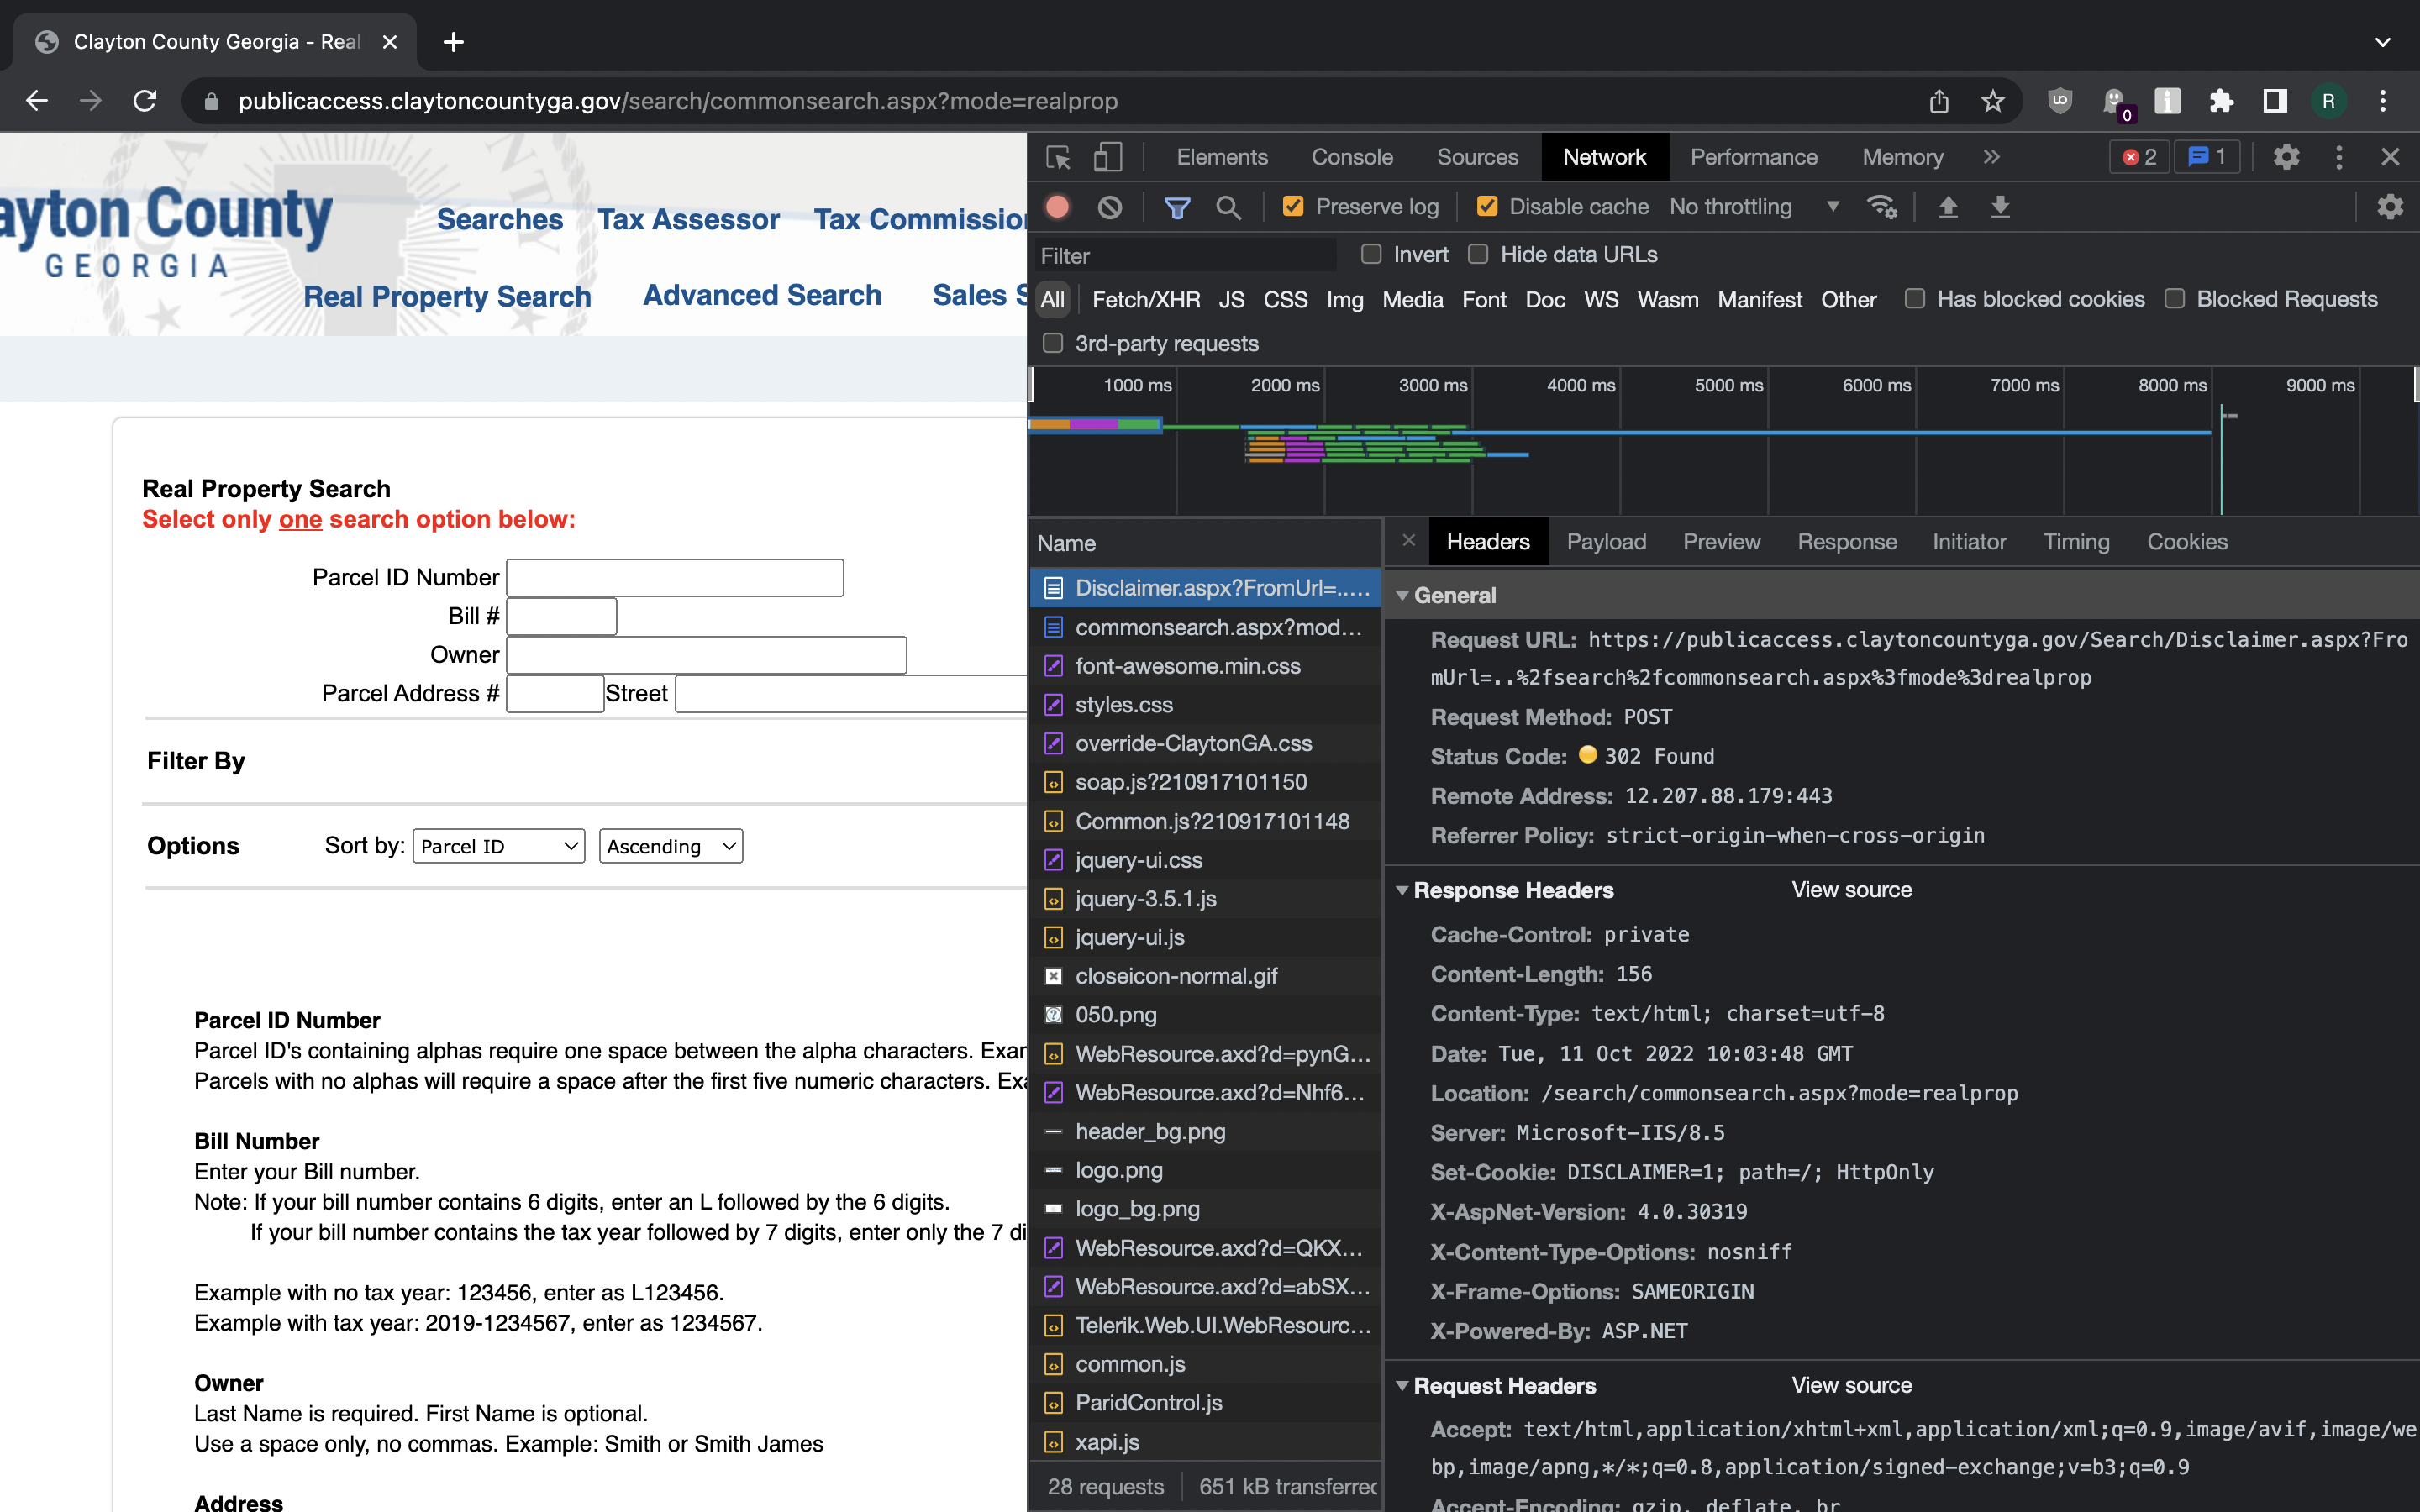
Task: Select the jquery-3.5.1.js request
Action: 1205,899
